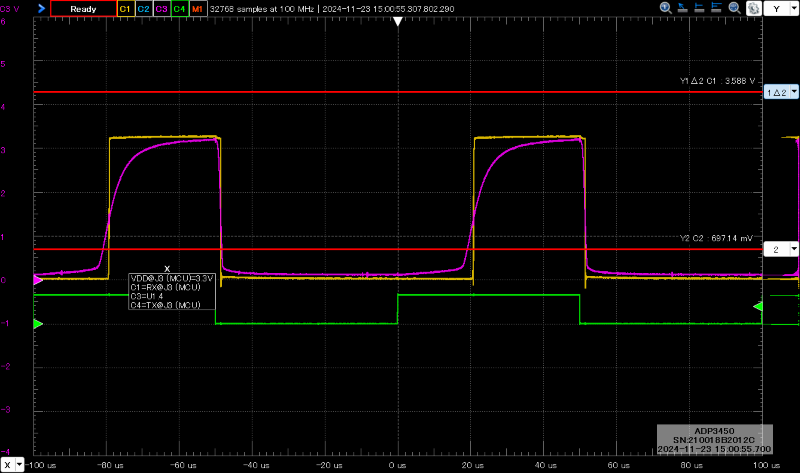
Task: Click the trigger position marker at top
Action: [397, 21]
